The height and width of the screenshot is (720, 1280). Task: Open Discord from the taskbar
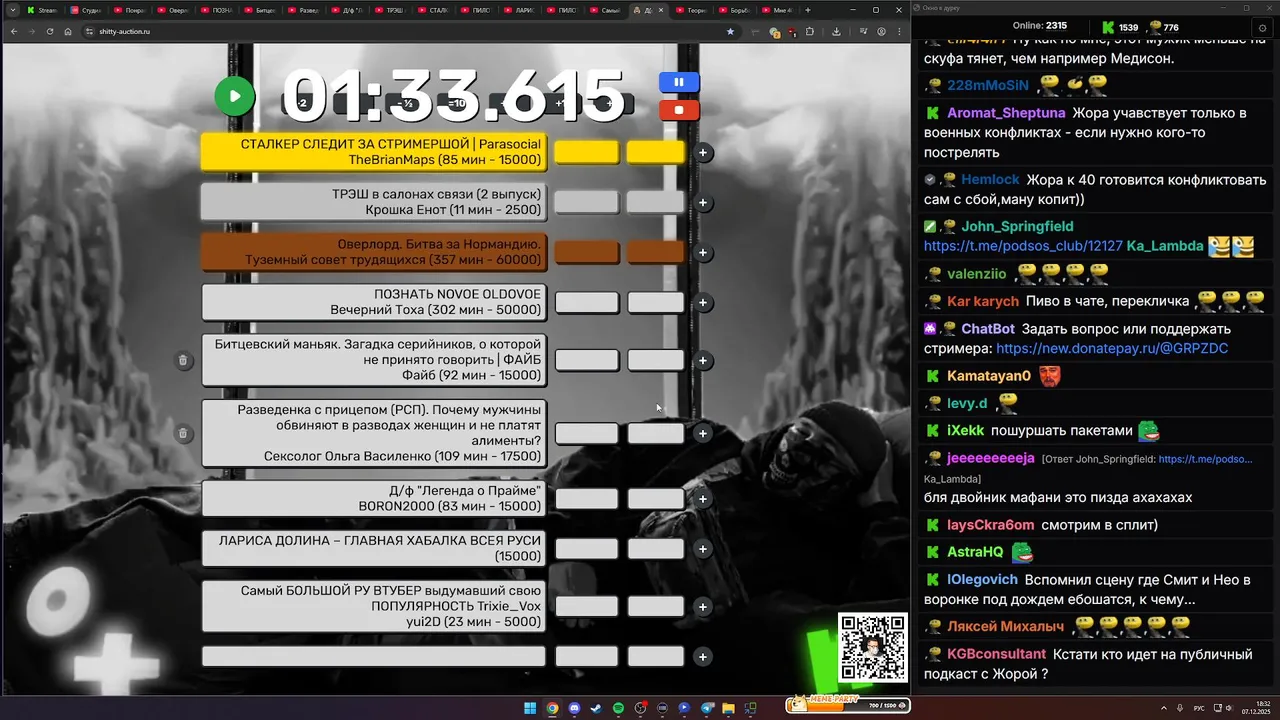574,708
